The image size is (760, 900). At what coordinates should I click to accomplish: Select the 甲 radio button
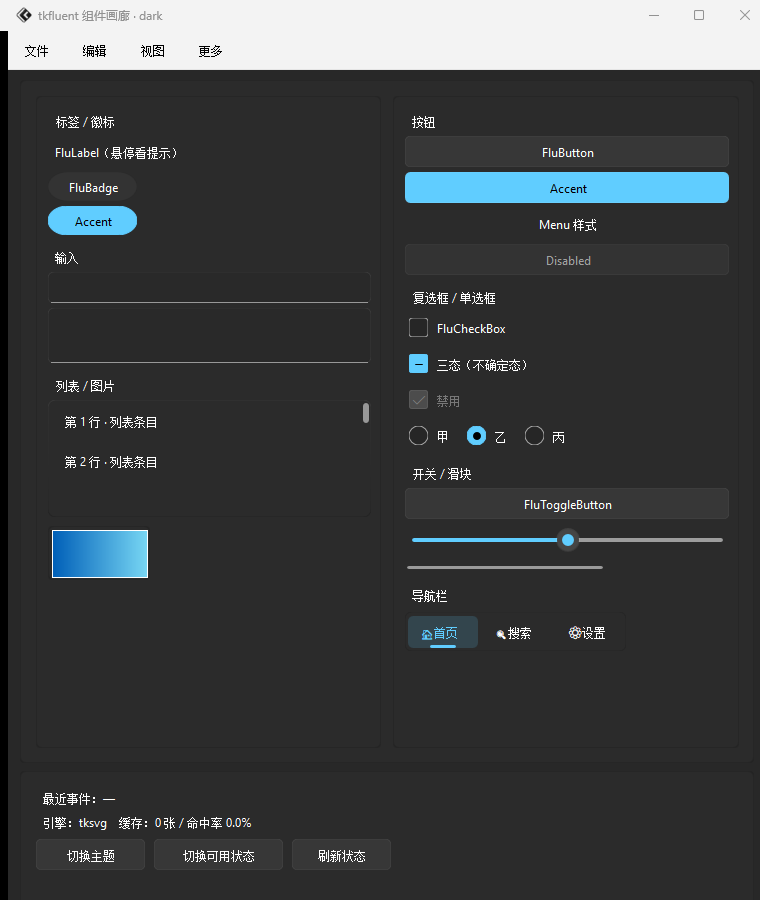pos(418,436)
